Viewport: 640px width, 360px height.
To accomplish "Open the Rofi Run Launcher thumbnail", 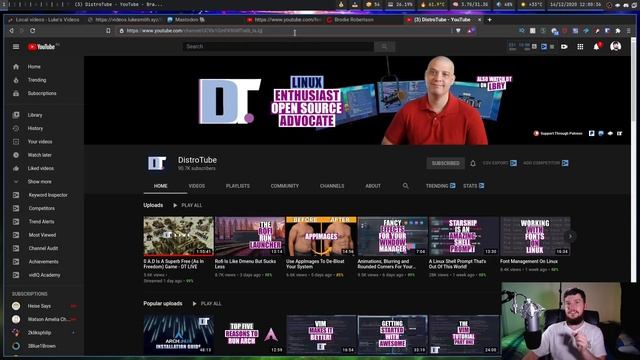I will pos(250,236).
